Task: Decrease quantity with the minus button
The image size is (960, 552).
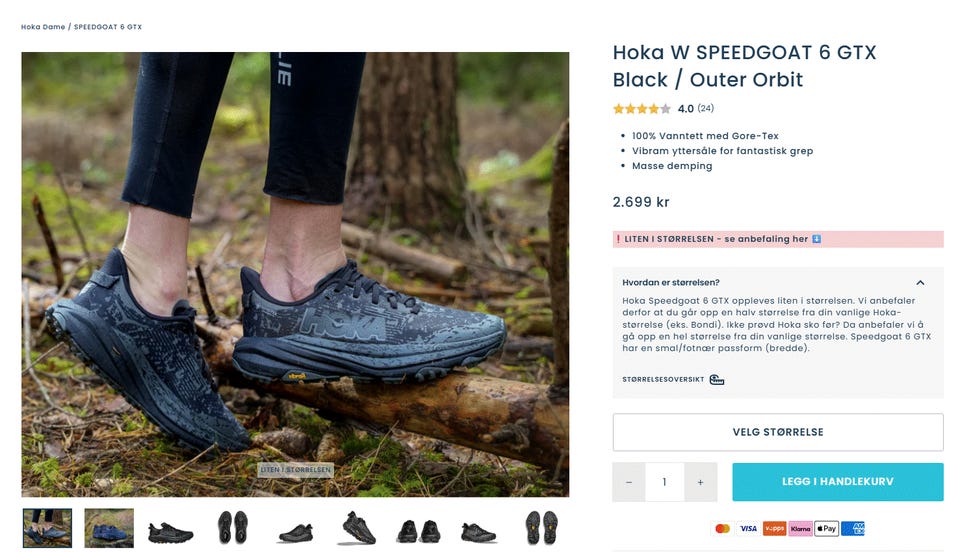Action: (x=629, y=482)
